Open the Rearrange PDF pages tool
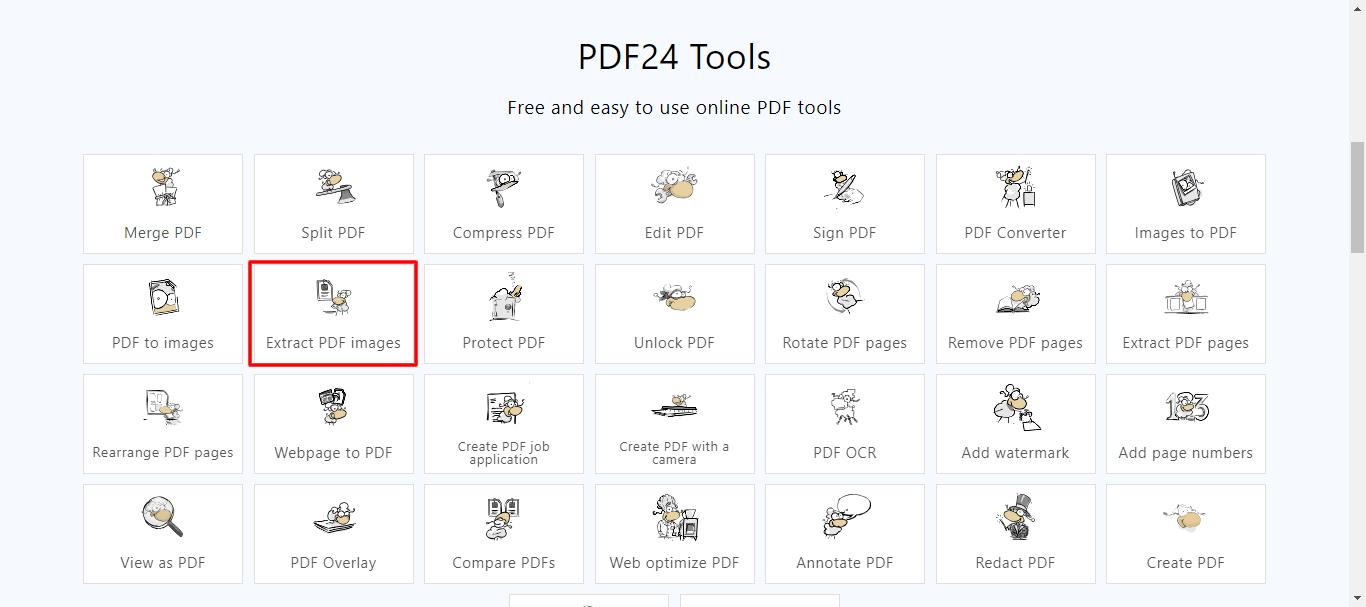 [162, 424]
